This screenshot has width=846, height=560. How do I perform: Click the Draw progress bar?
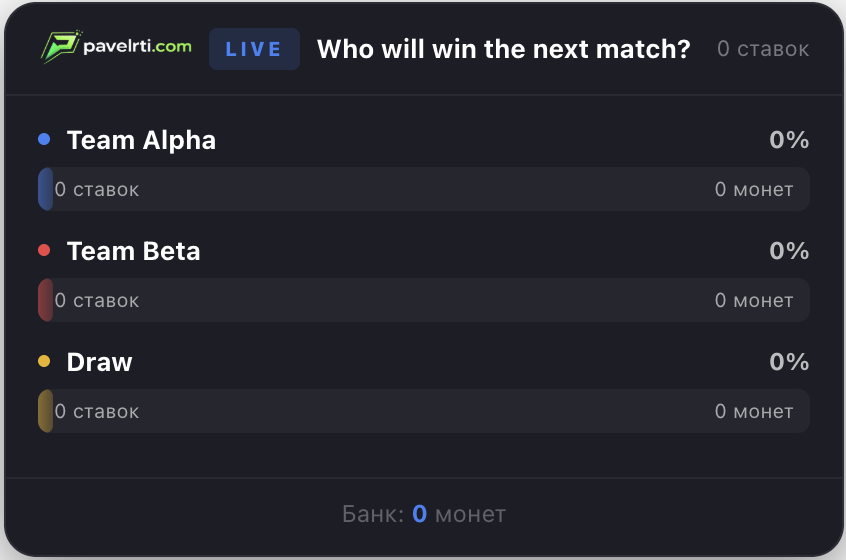click(x=423, y=411)
